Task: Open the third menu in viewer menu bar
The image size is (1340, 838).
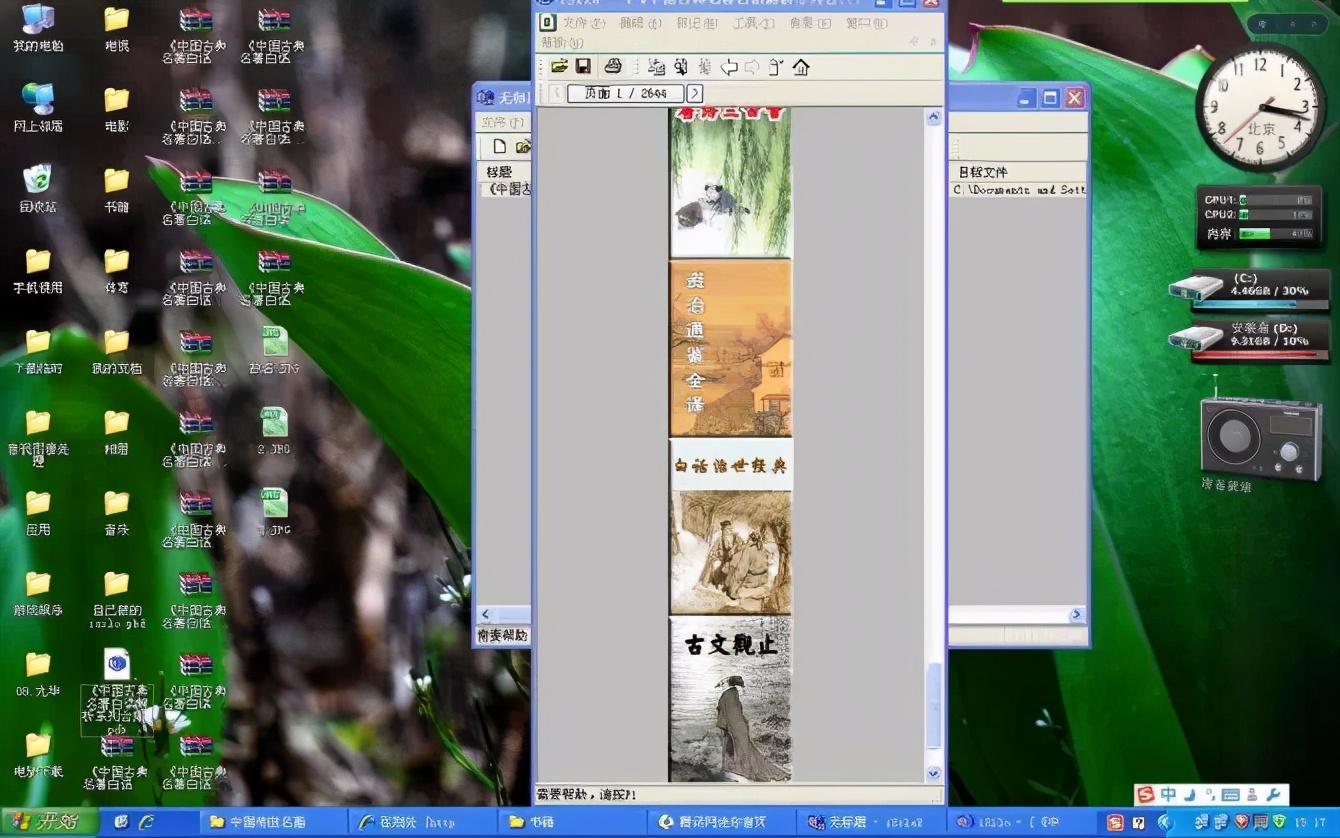Action: coord(697,23)
